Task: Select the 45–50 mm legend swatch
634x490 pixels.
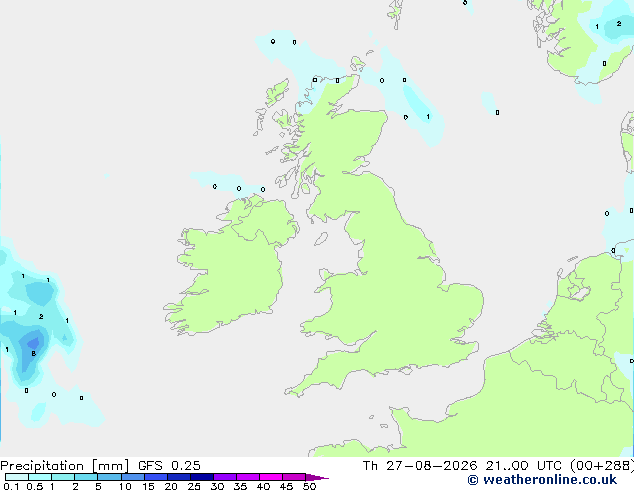Action: coord(294,477)
